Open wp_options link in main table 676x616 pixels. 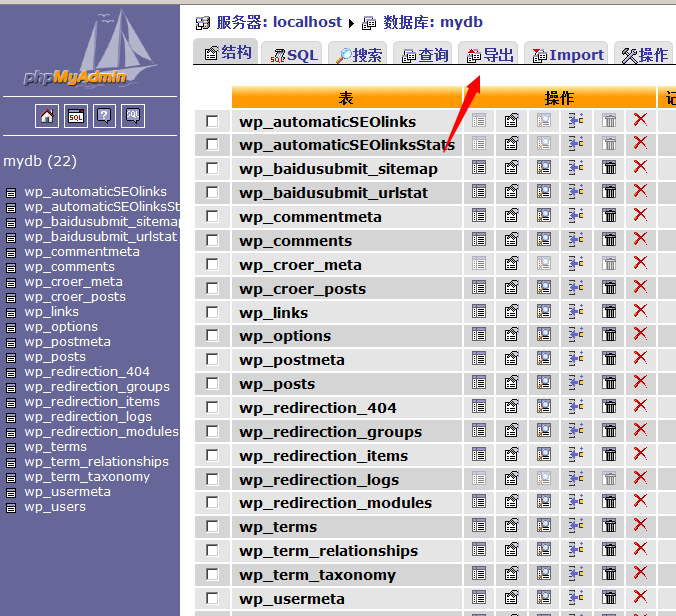pyautogui.click(x=285, y=336)
